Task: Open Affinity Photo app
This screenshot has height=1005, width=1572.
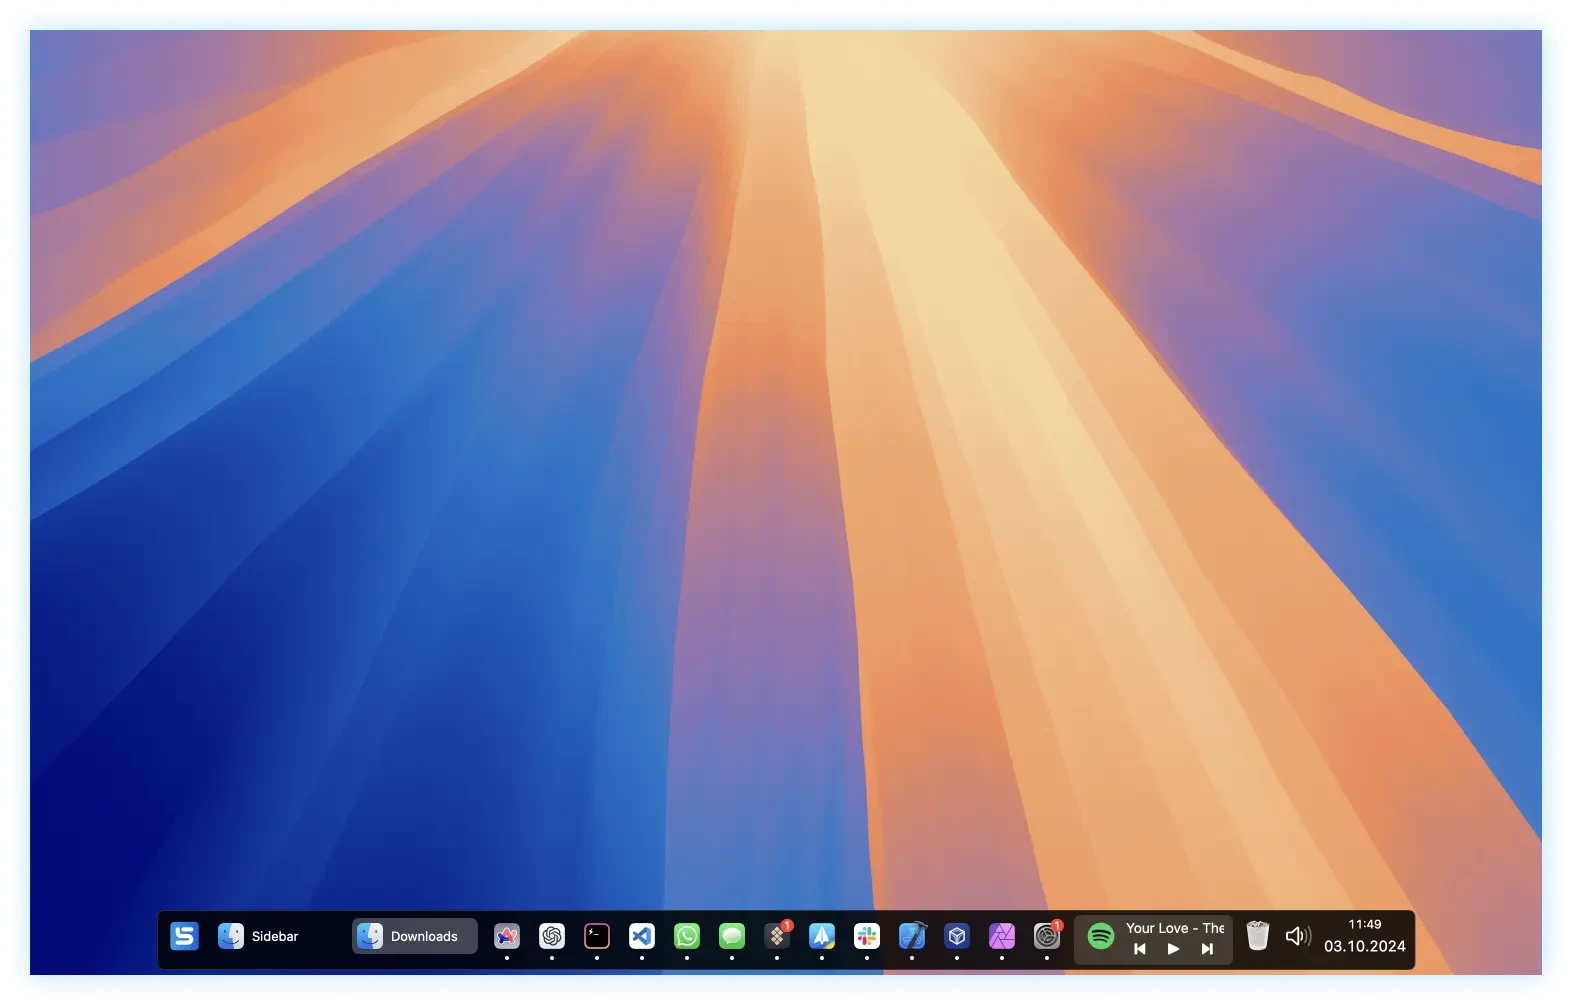Action: (x=1002, y=936)
